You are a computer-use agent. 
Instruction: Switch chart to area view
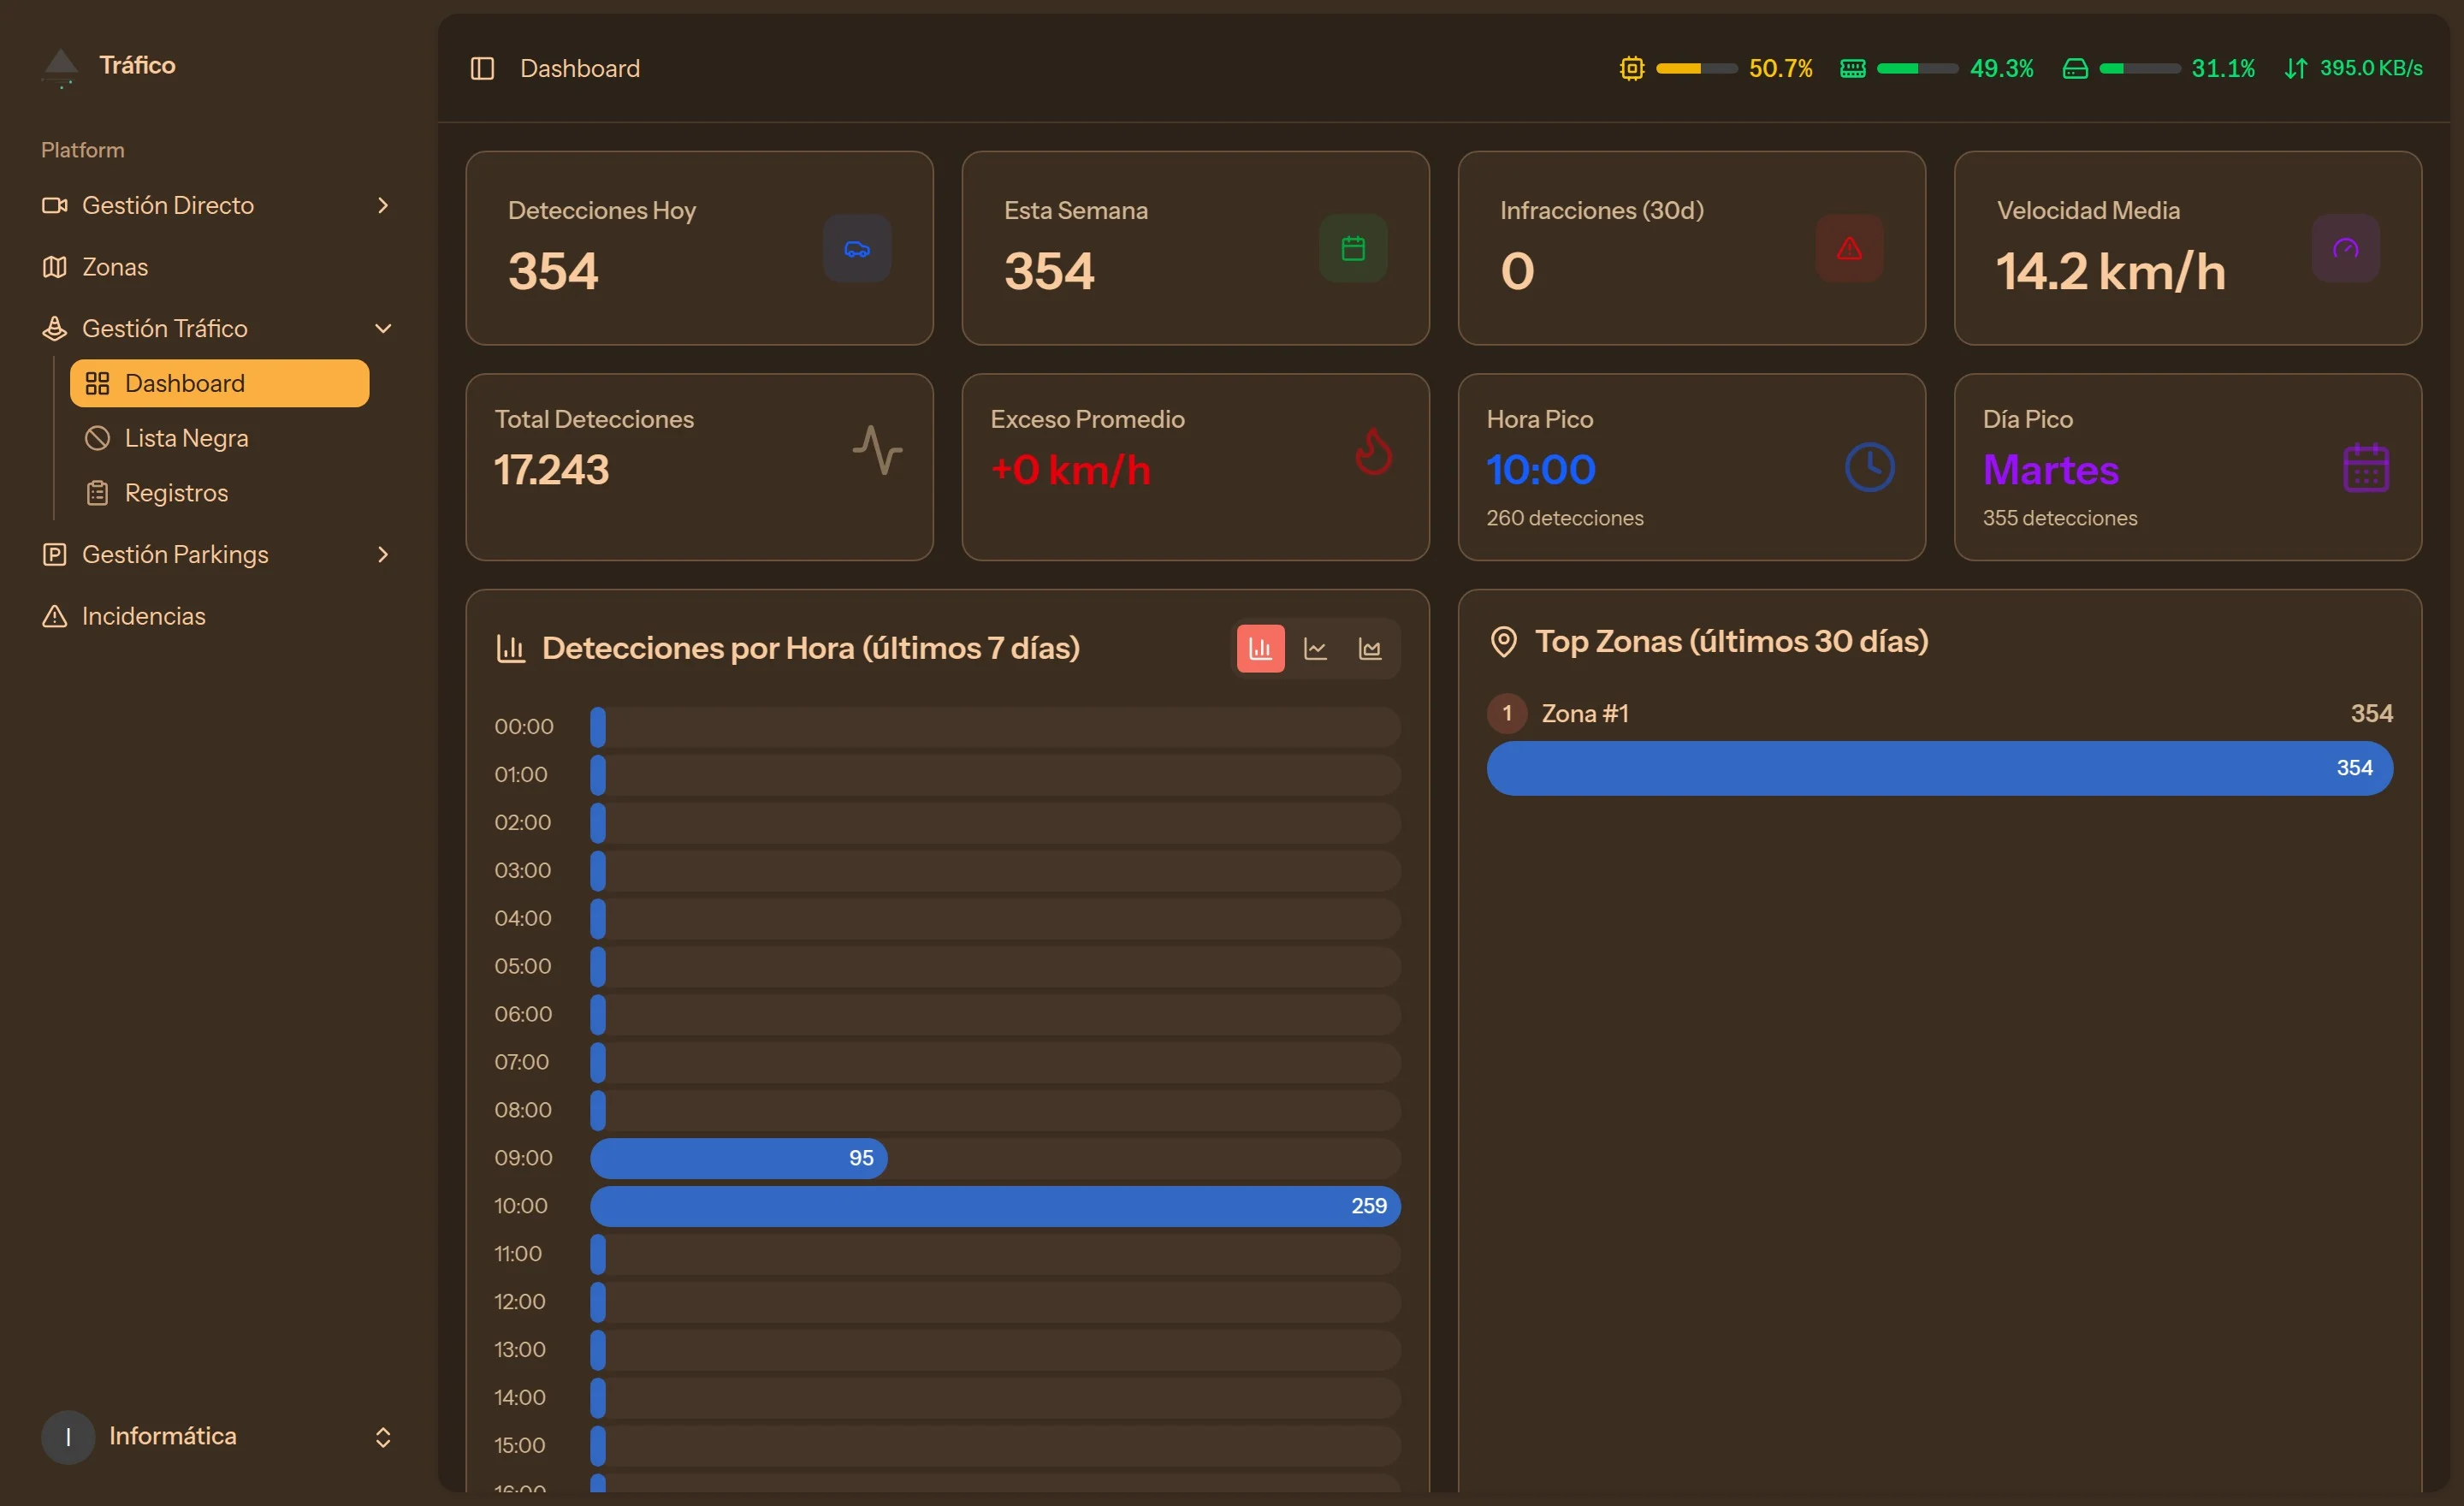[1370, 649]
